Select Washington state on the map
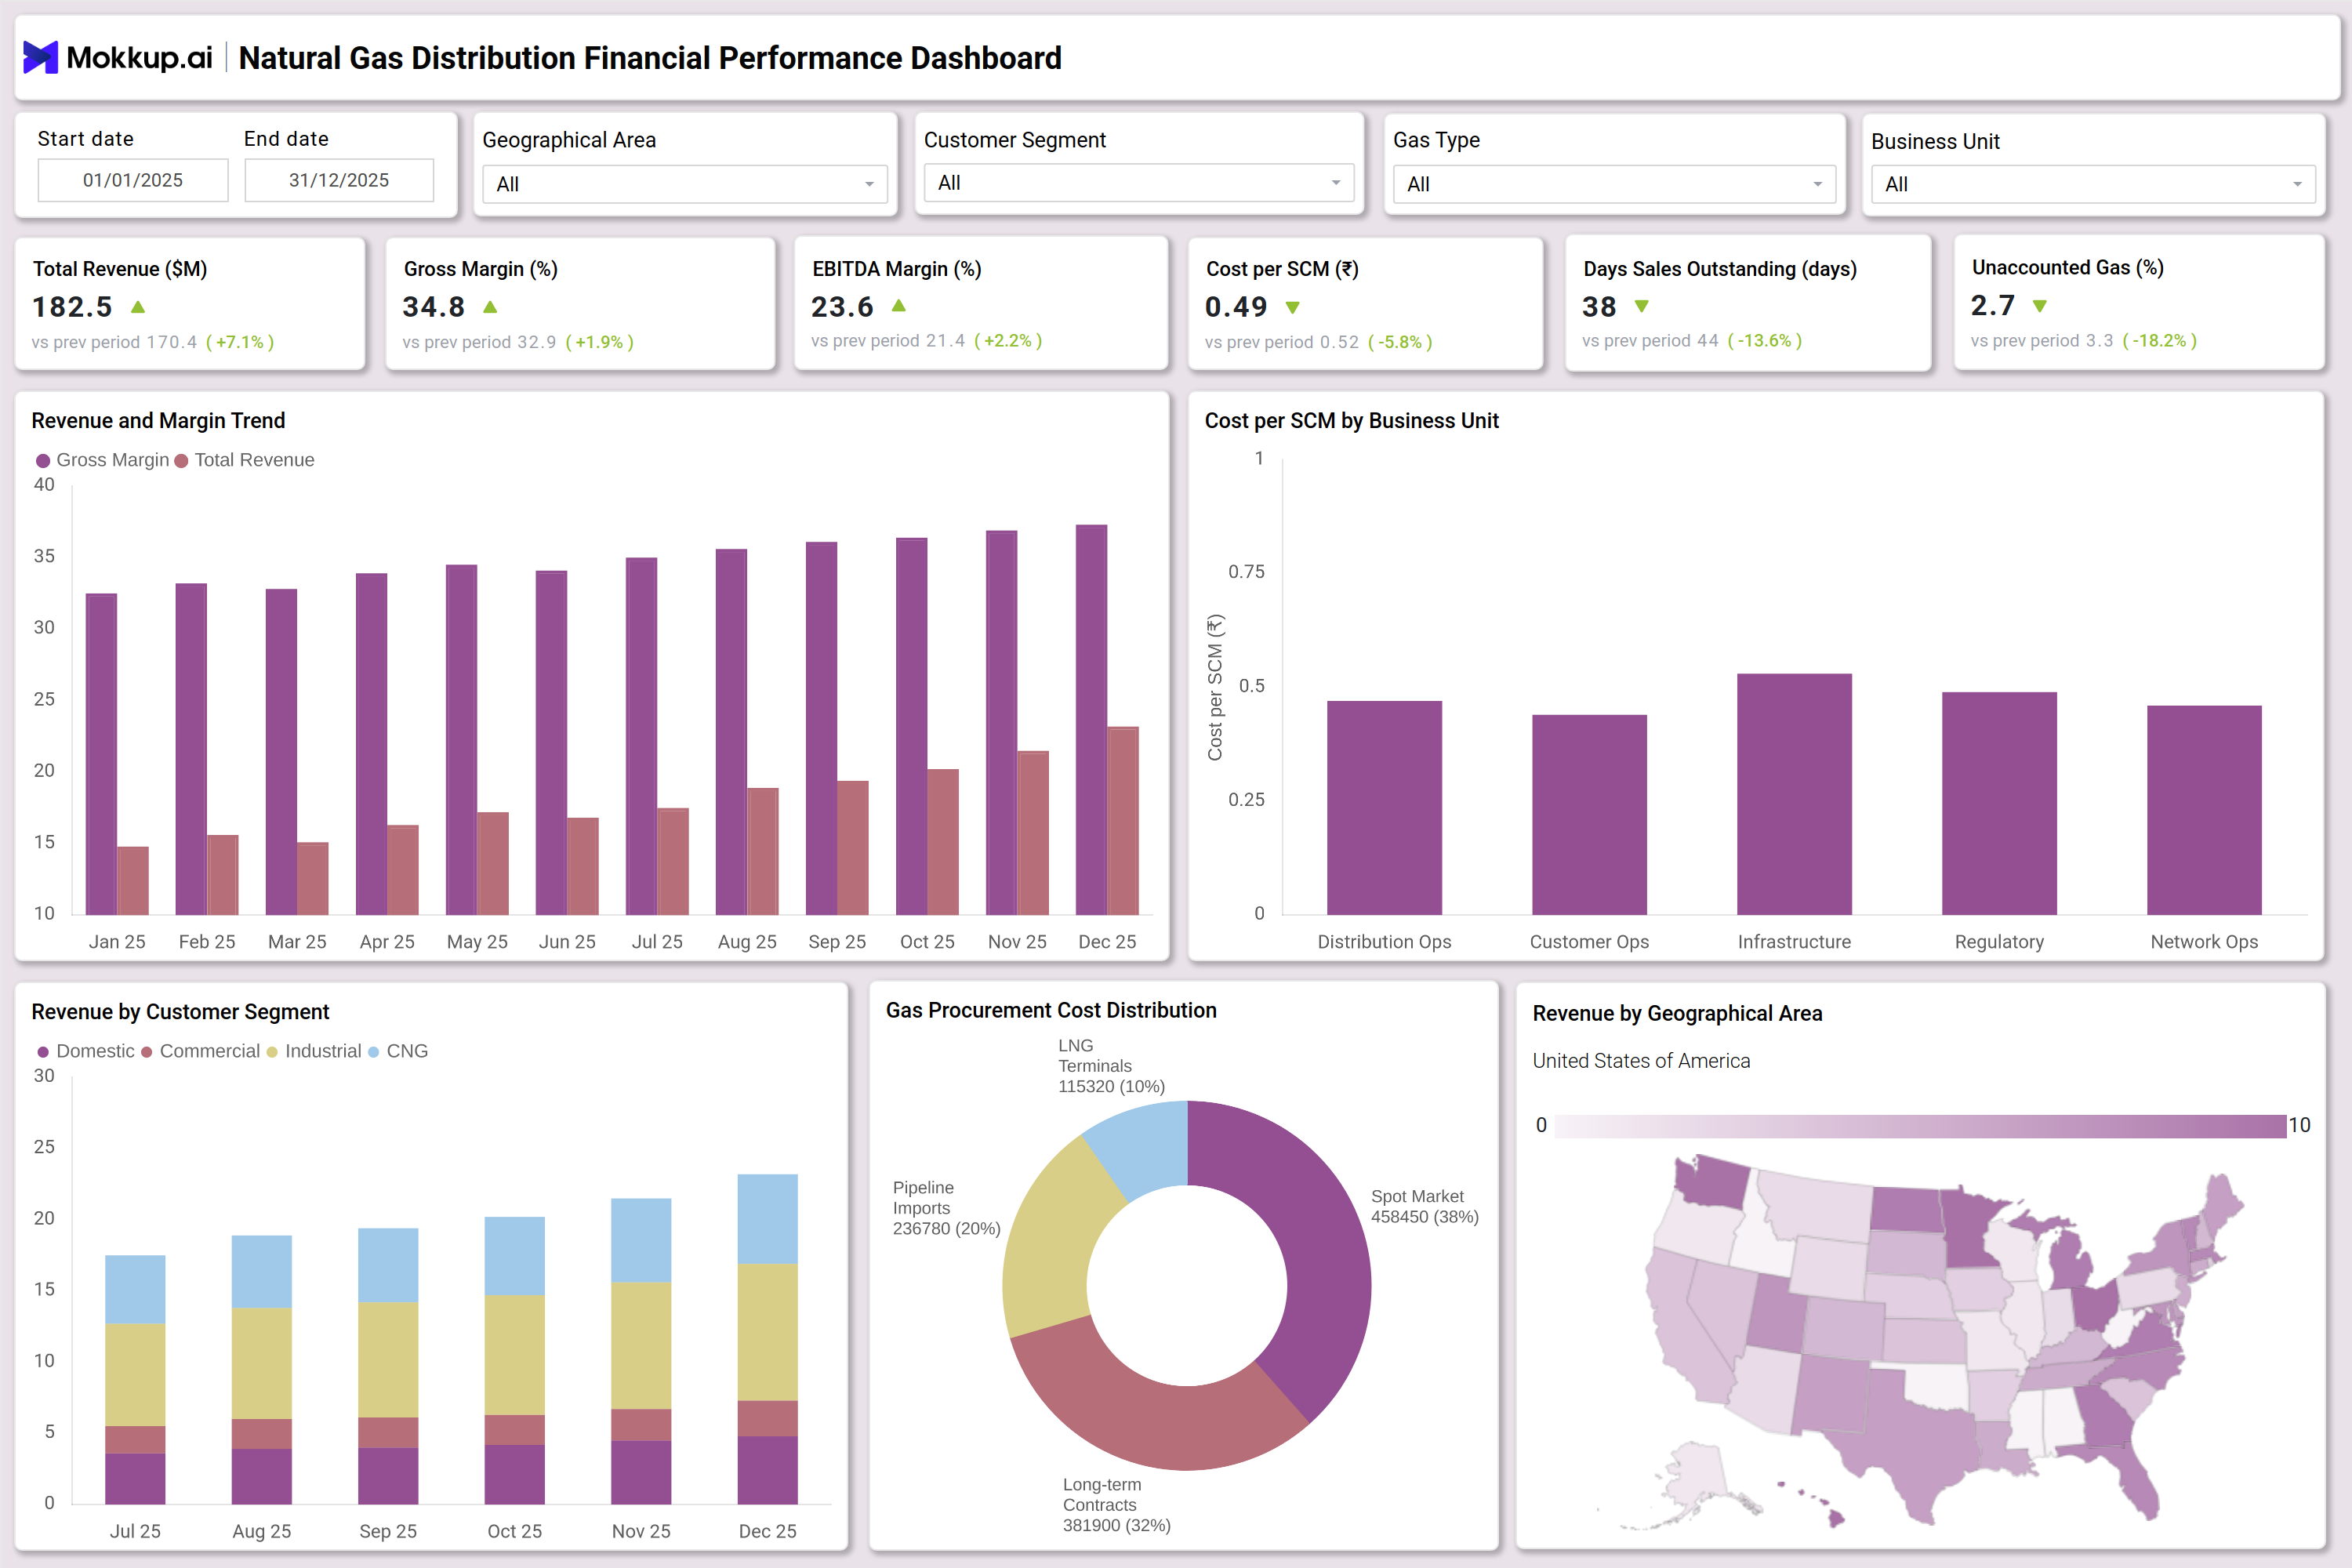Viewport: 2352px width, 1568px height. point(1712,1182)
